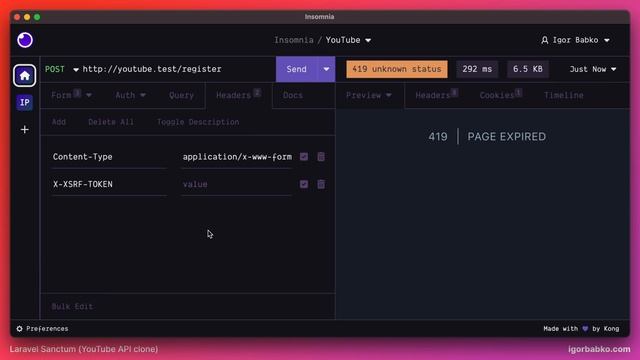Open the Cookies tab
The image size is (640, 360).
coord(500,95)
